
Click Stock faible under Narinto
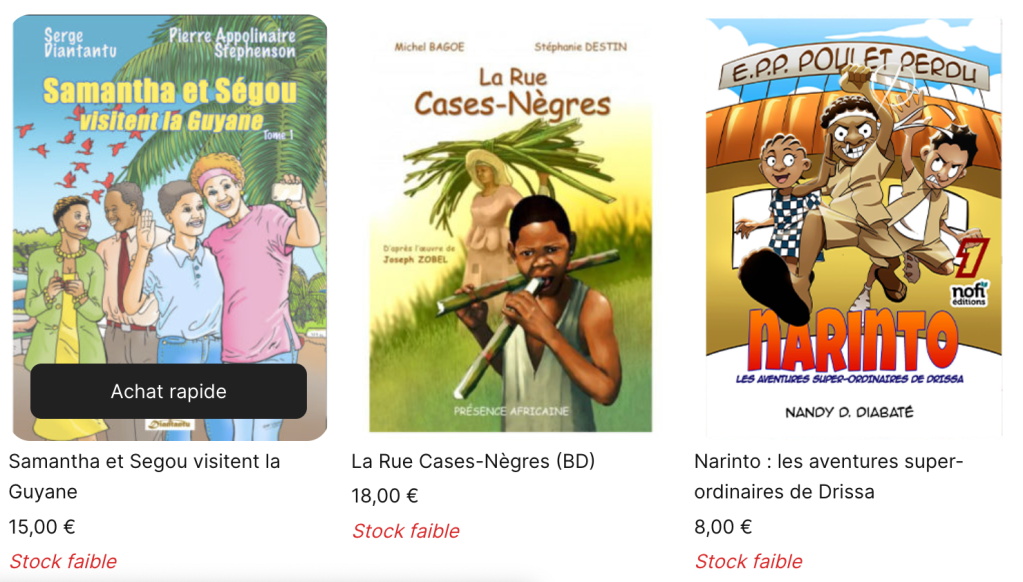click(748, 561)
